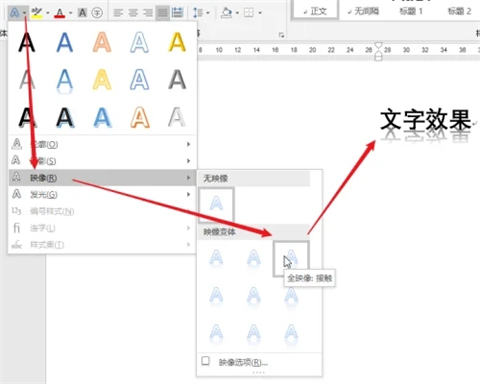Toggle character shading A button

[x=82, y=13]
